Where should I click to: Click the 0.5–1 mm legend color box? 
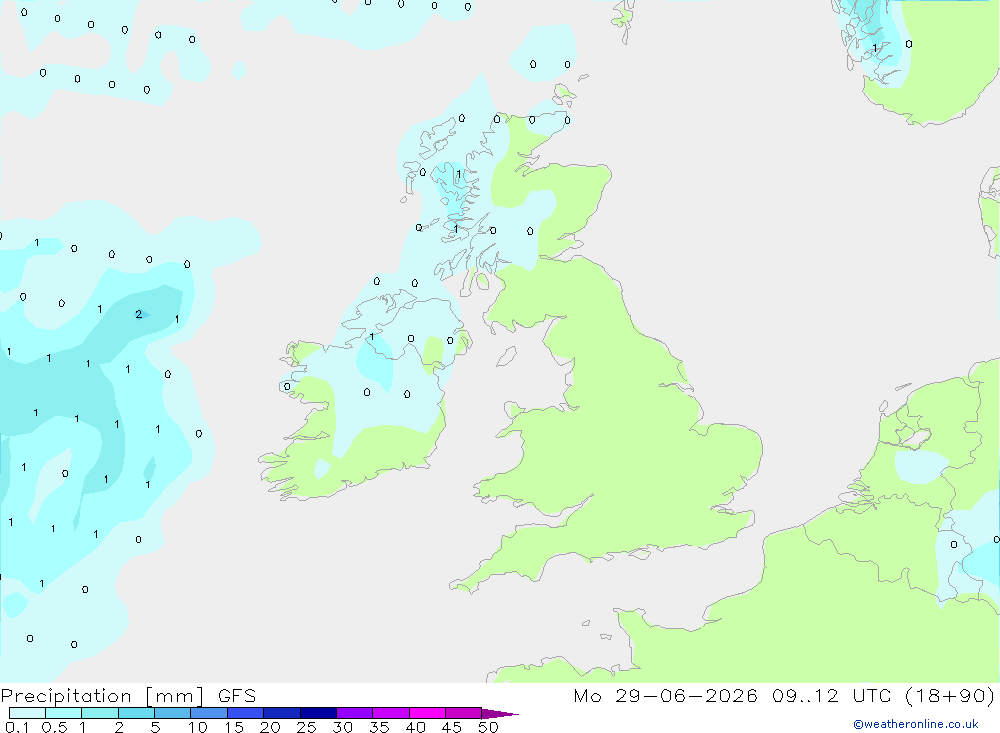point(63,713)
